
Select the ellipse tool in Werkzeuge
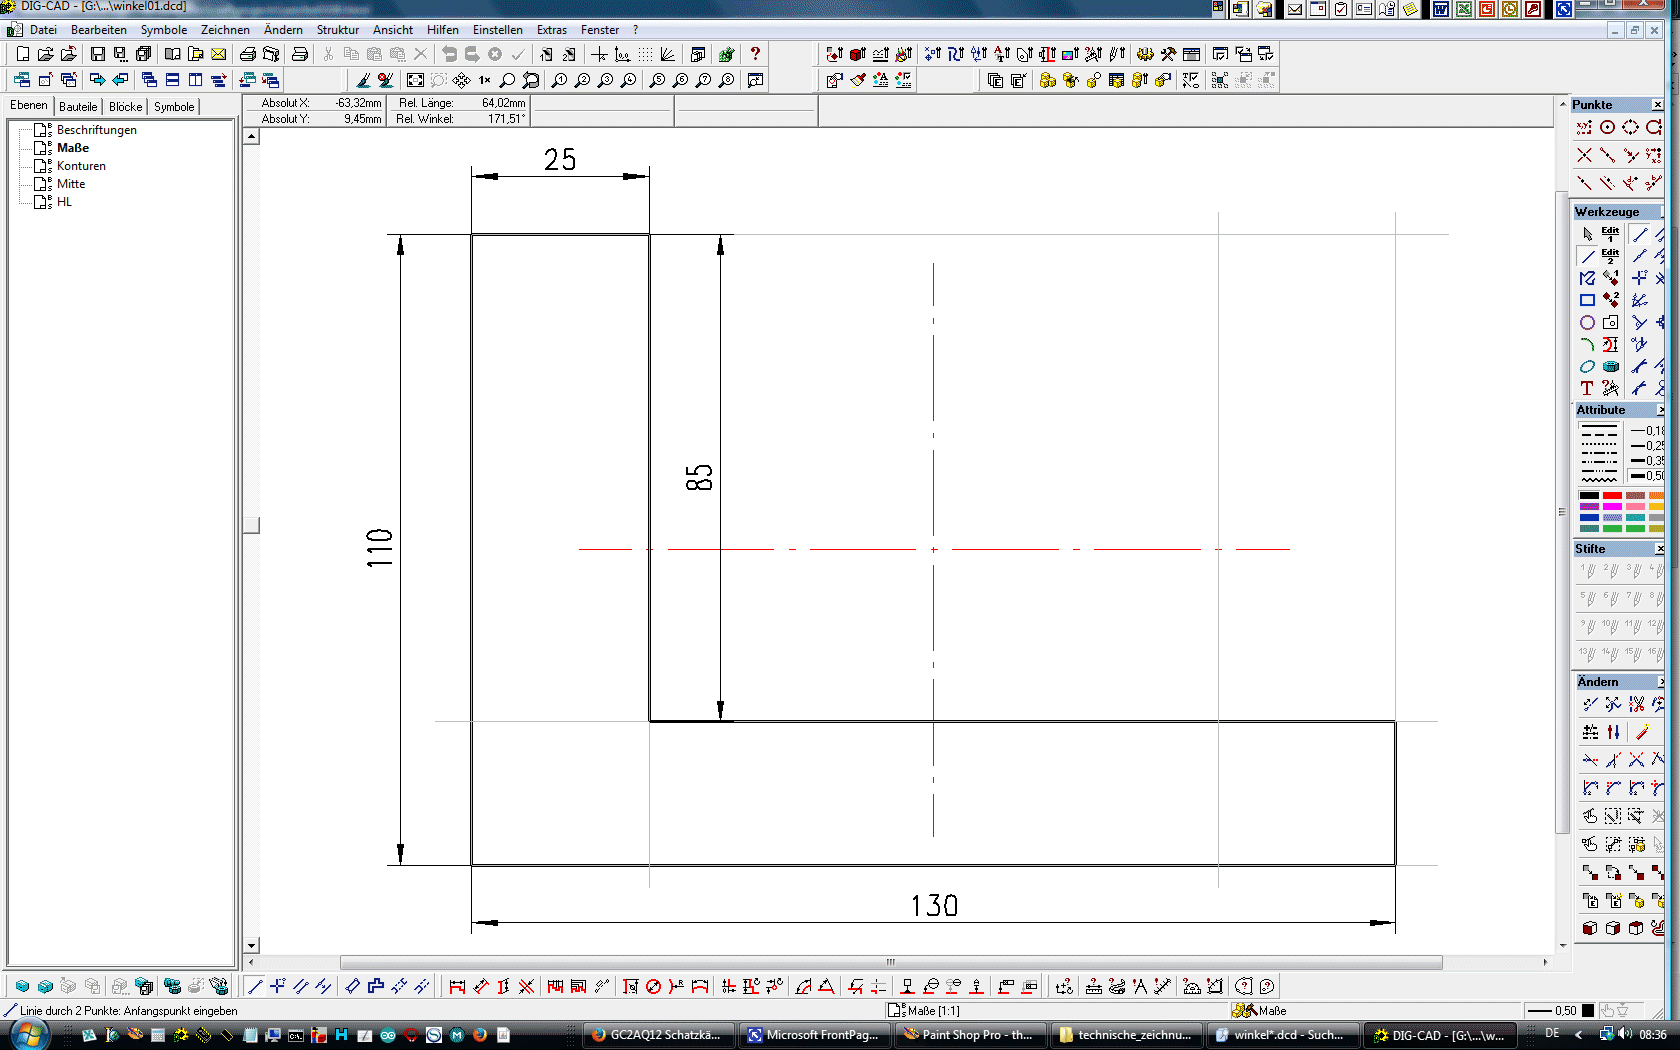[1587, 366]
